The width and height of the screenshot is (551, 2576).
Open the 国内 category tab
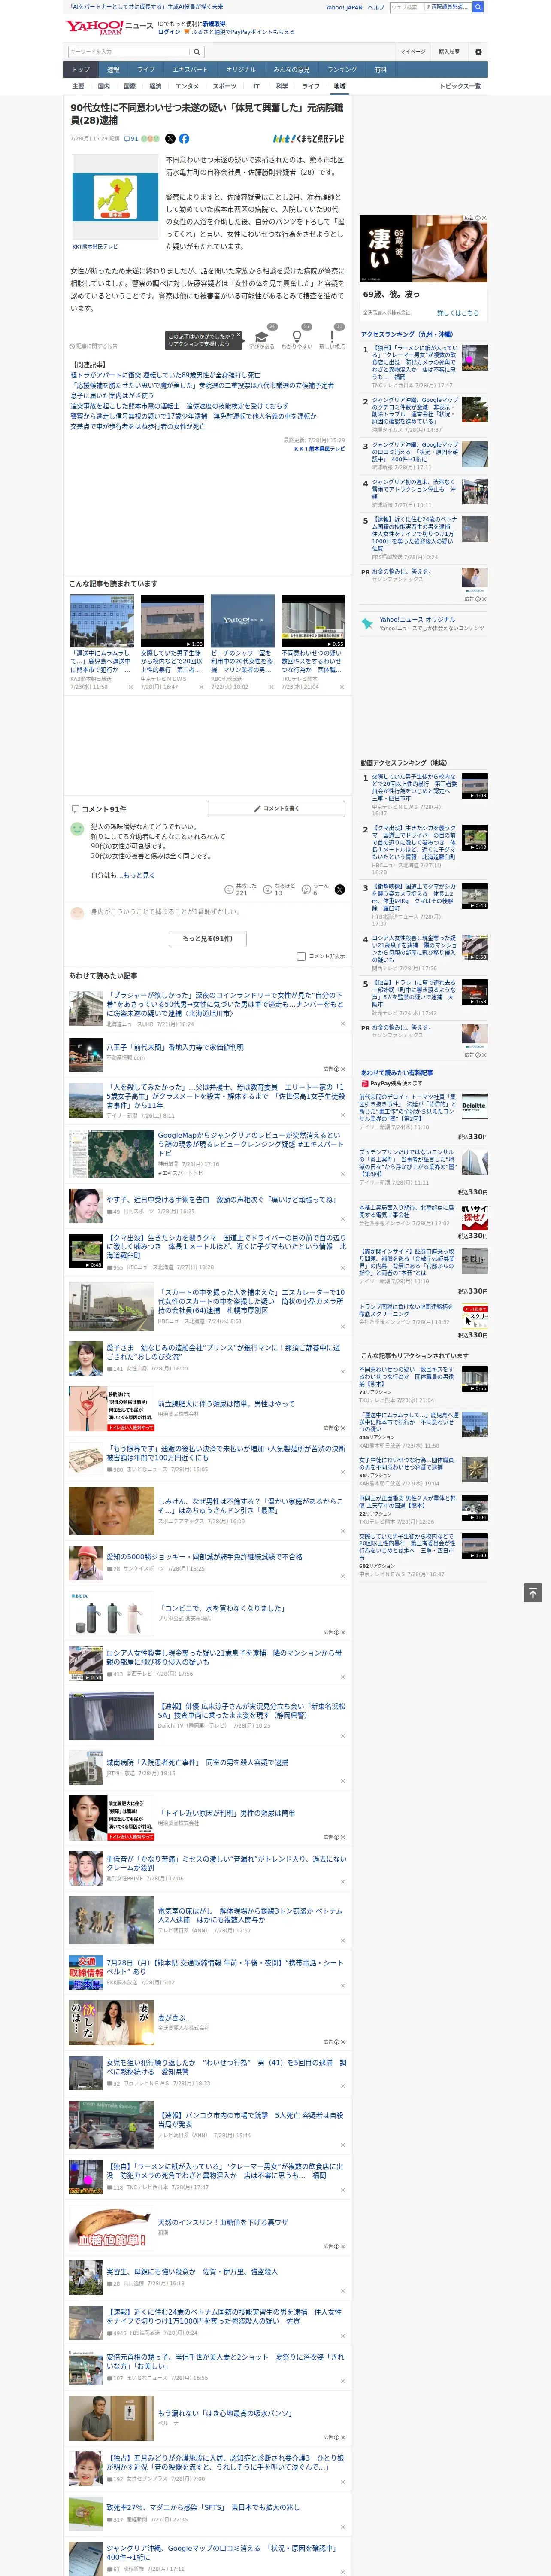104,86
